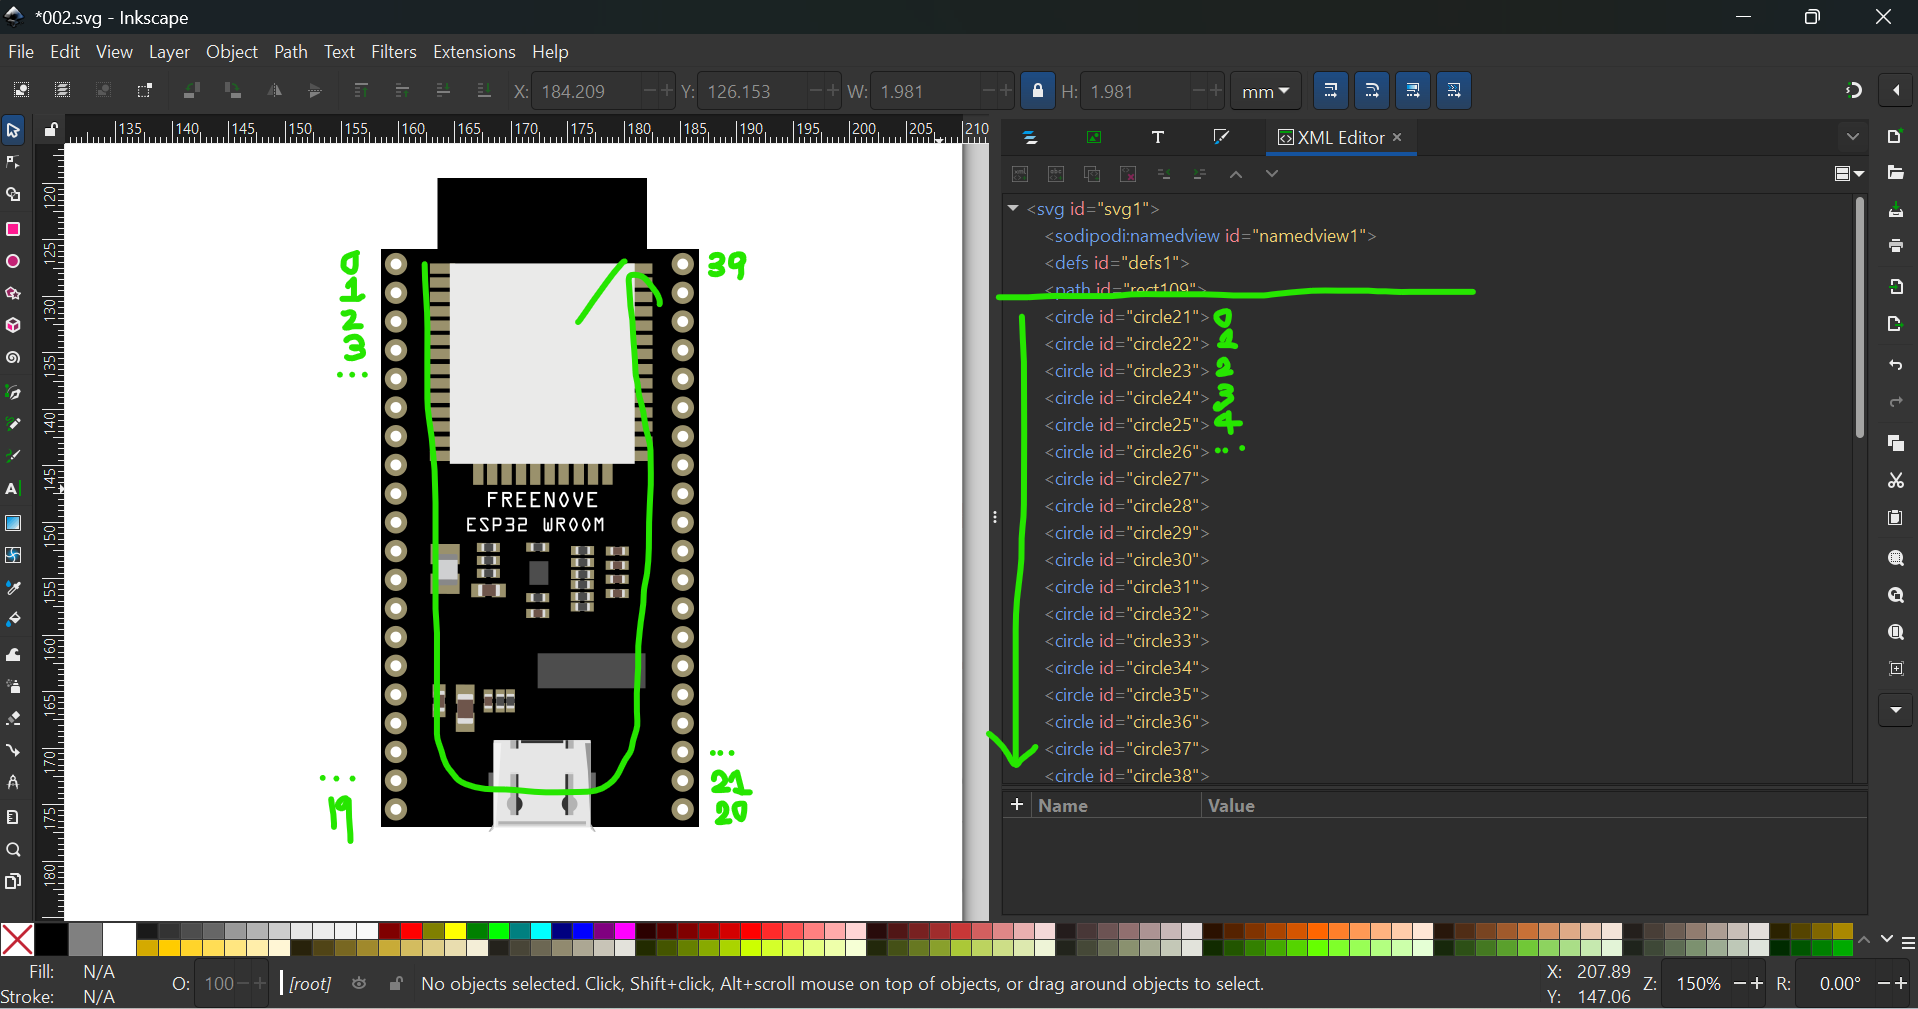This screenshot has height=1009, width=1918.
Task: Toggle layer lock in status bar
Action: pos(396,984)
